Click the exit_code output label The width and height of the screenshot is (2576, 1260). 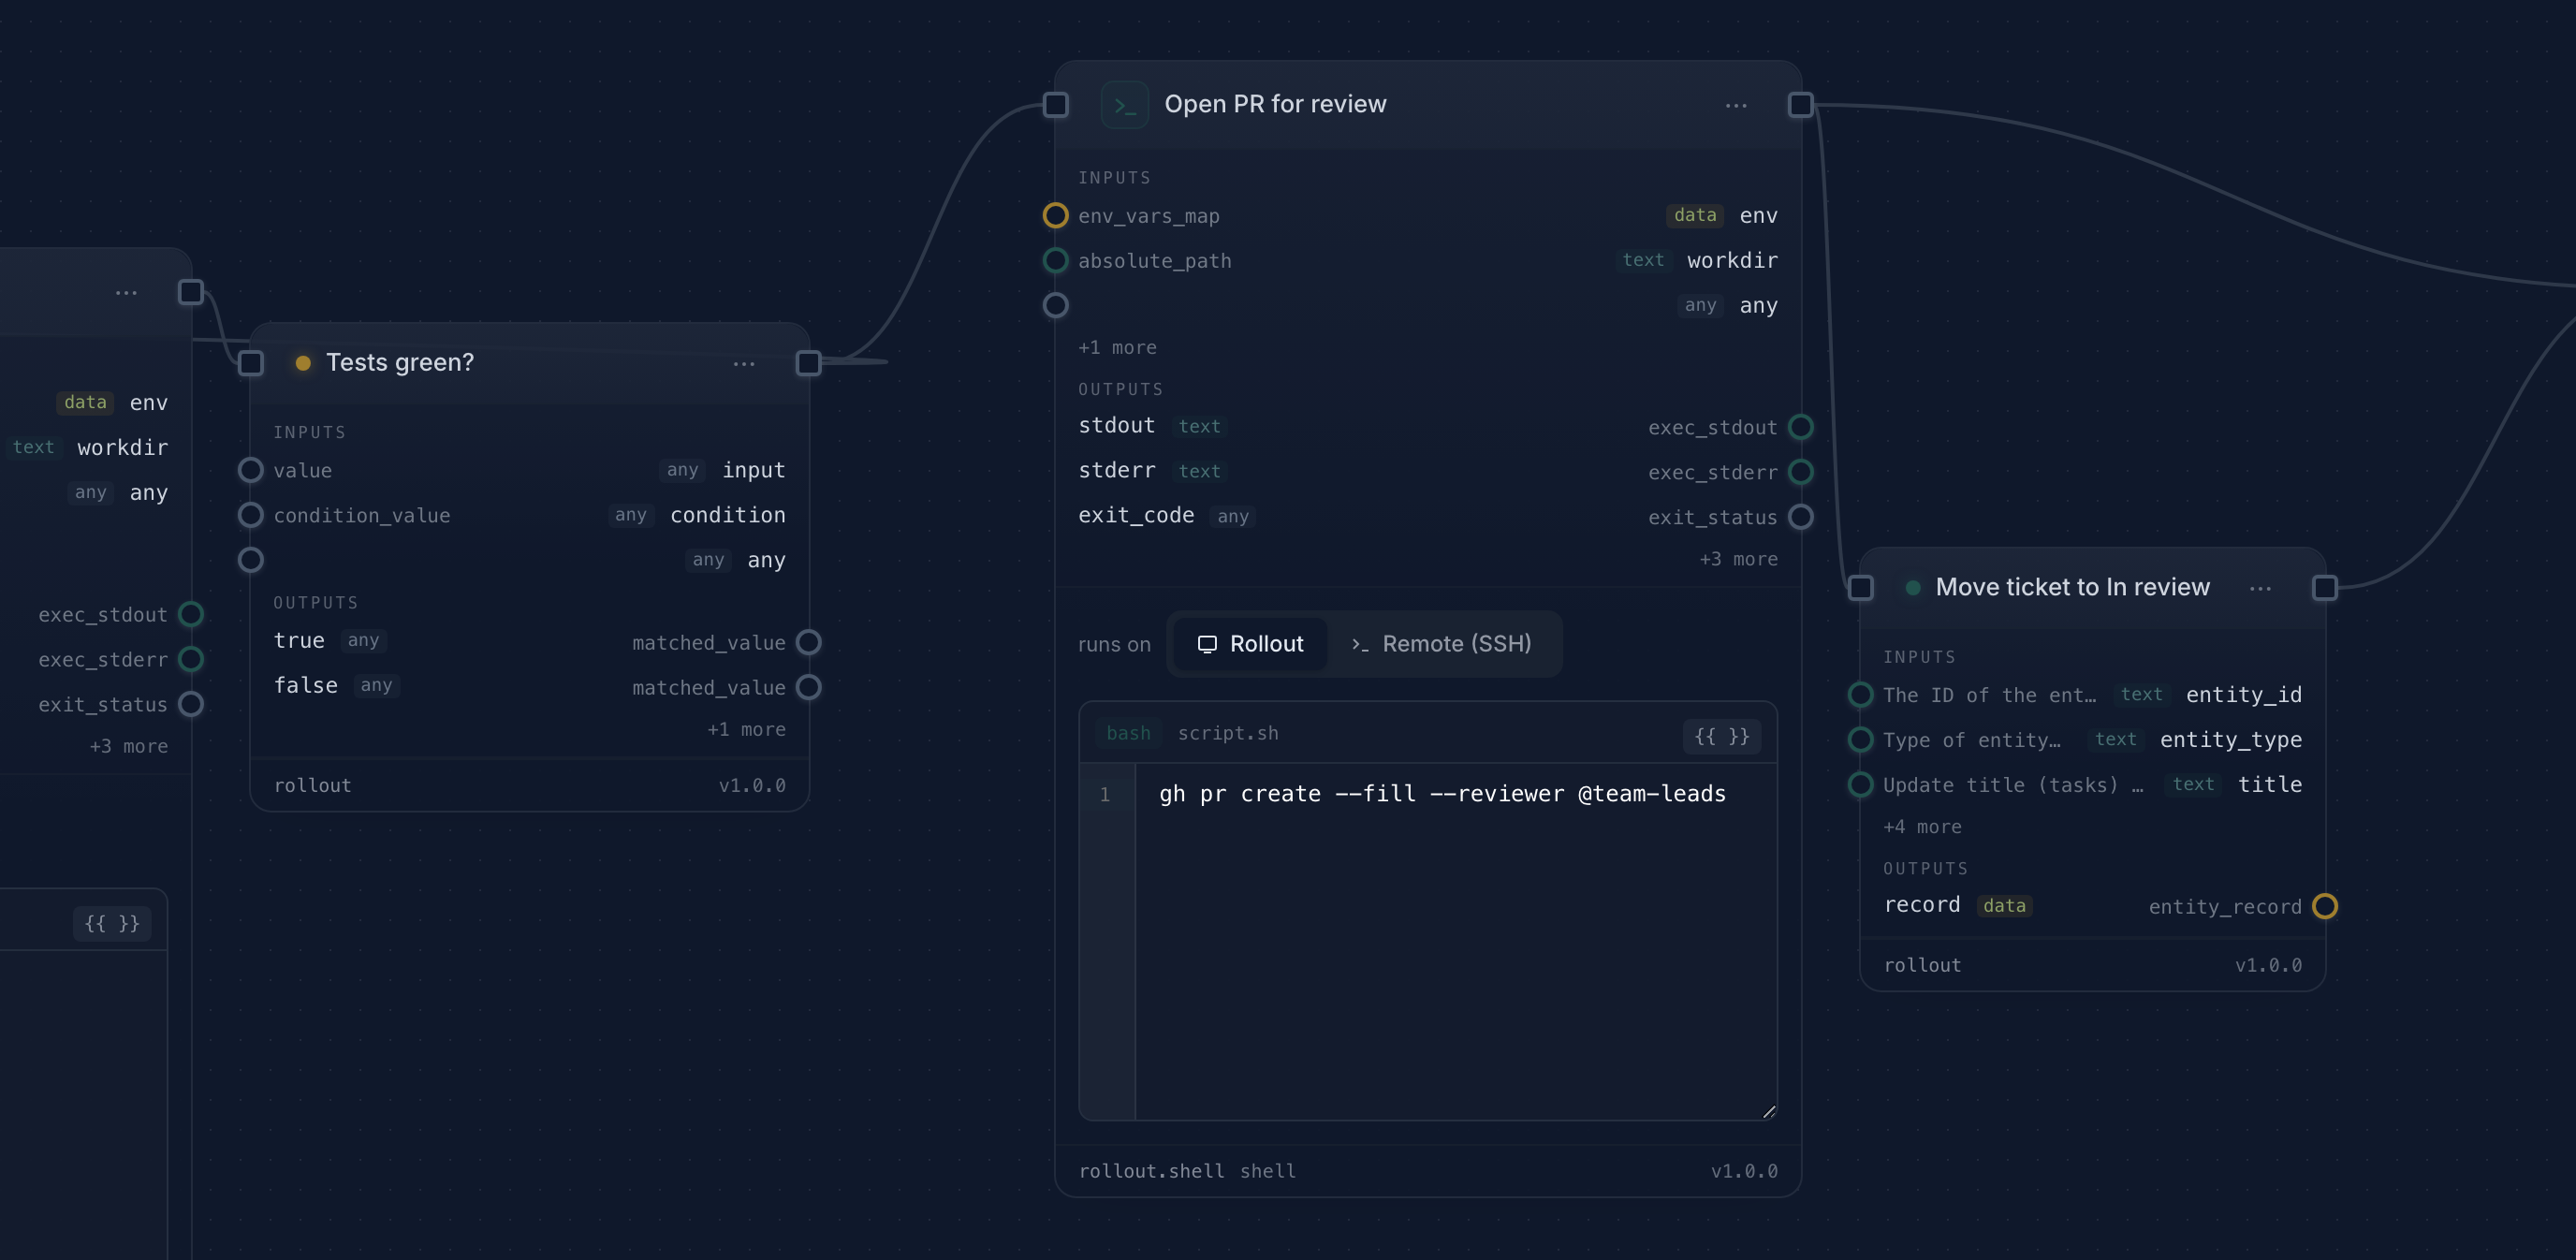click(1136, 515)
